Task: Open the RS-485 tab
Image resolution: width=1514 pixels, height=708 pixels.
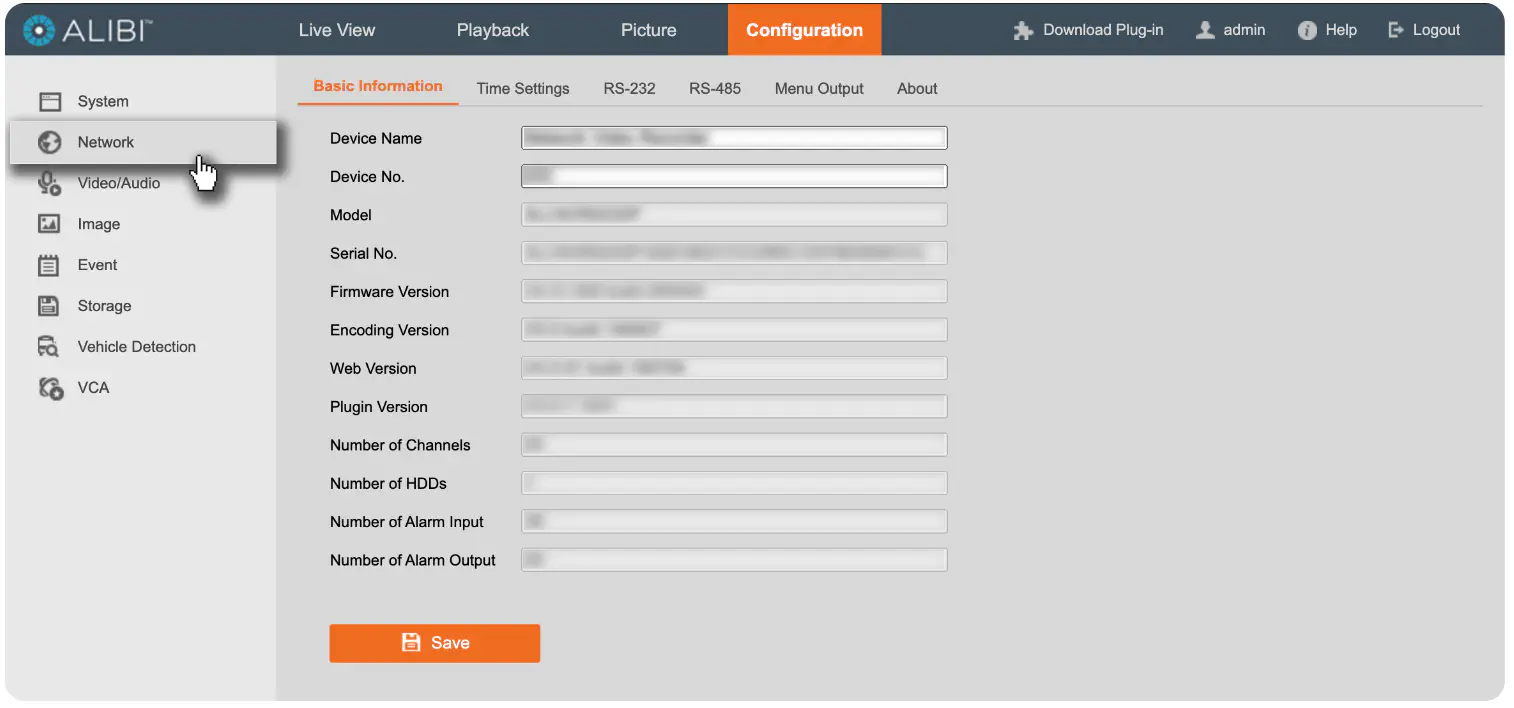Action: [715, 88]
